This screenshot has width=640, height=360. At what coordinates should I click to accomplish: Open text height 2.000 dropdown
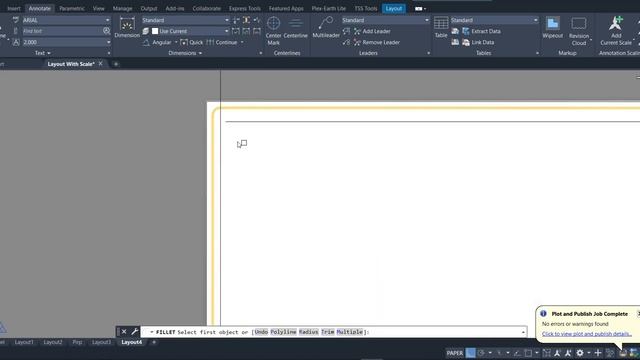[x=108, y=42]
